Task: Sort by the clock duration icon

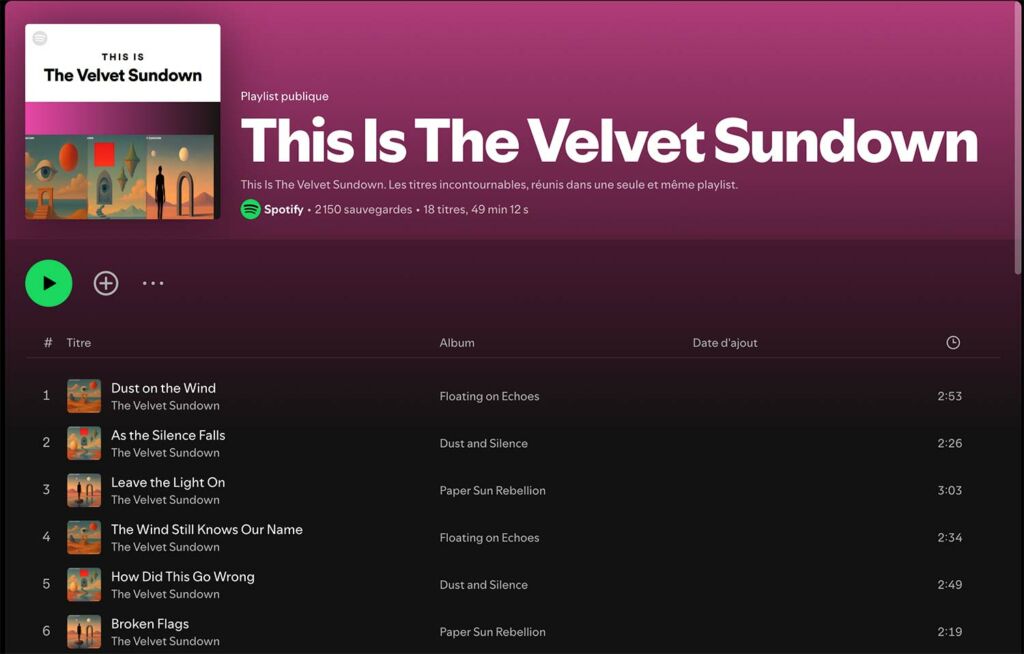Action: click(x=953, y=343)
